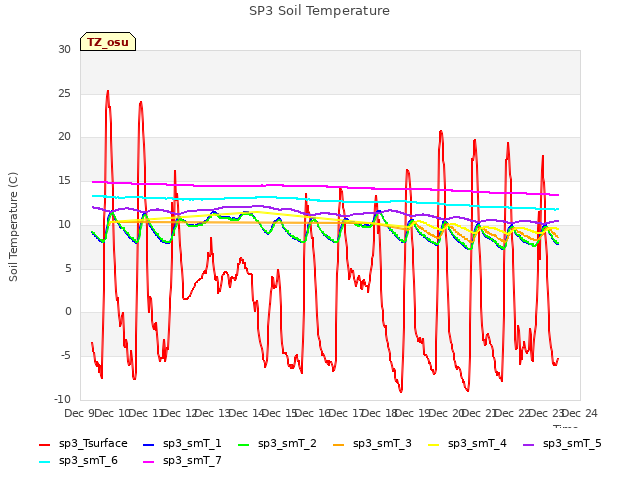Click the 25 y-axis tick label

pos(64,93)
